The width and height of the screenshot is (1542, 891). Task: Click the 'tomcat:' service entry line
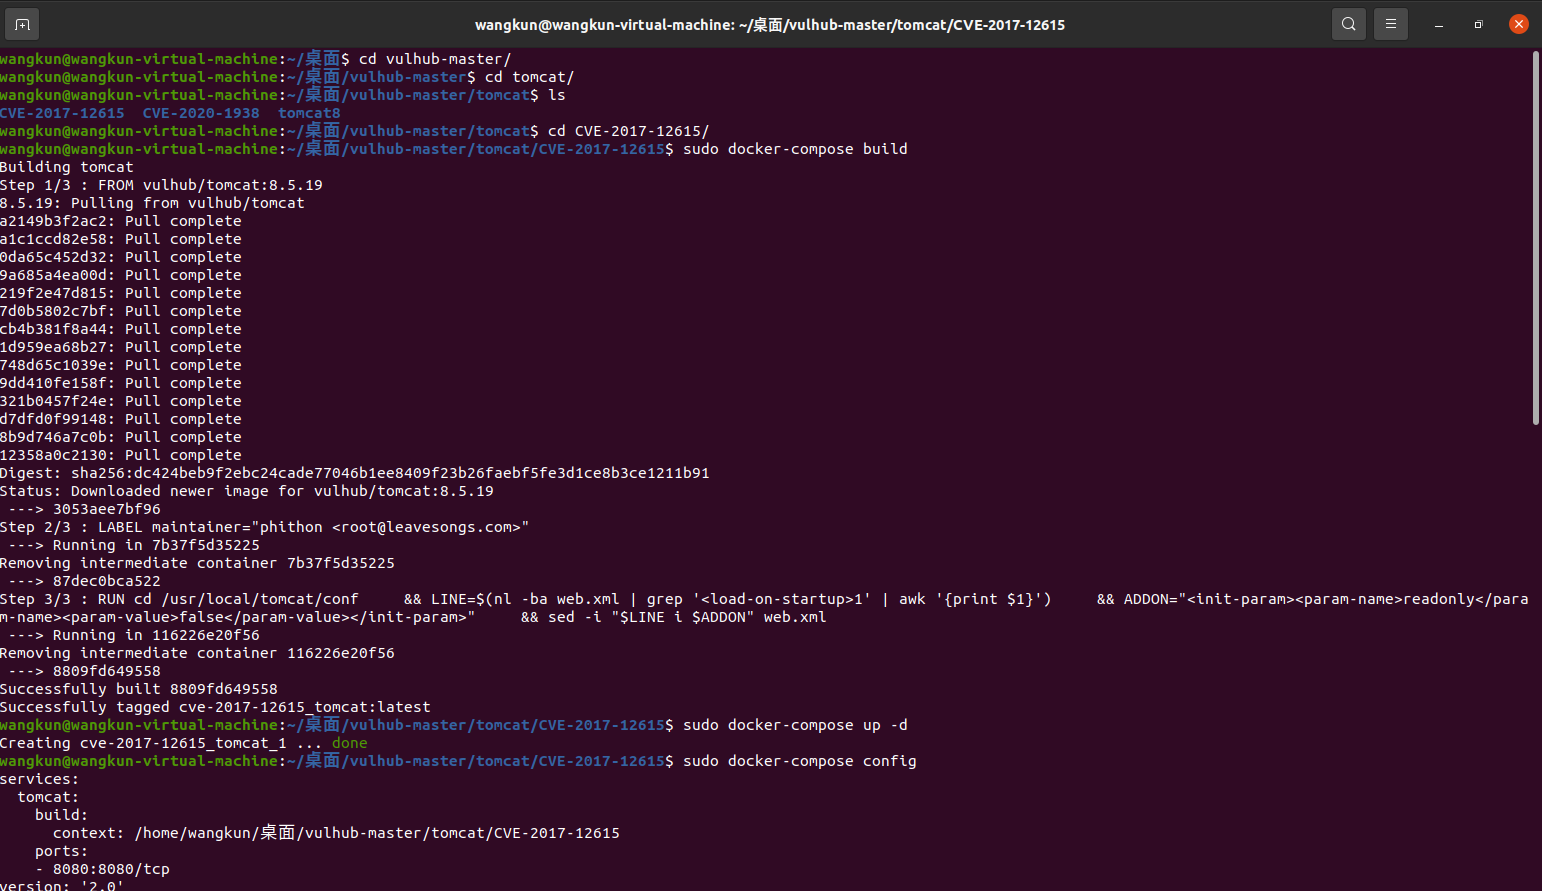(48, 797)
